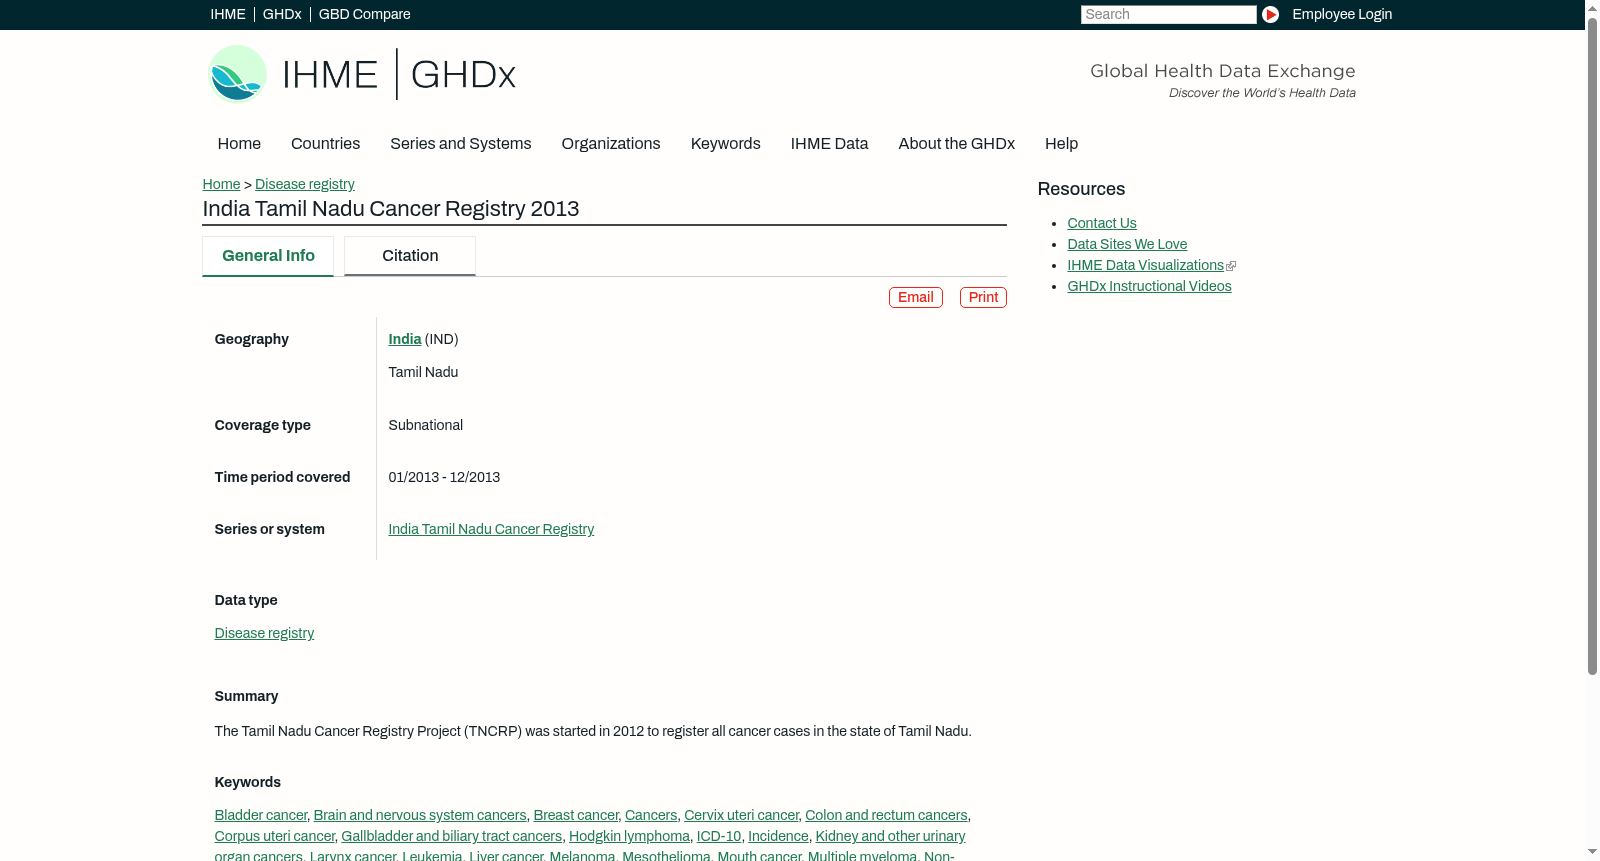Screen dimensions: 1600x861
Task: Open the Organizations menu
Action: coord(611,144)
